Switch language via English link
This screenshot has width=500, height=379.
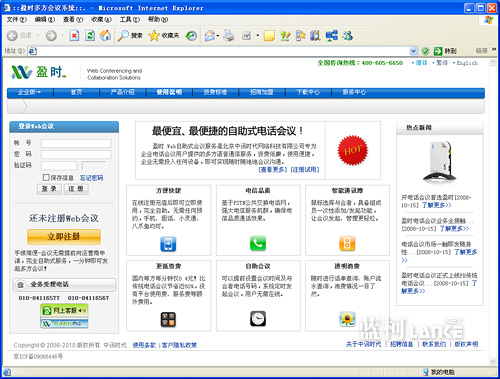(x=467, y=63)
